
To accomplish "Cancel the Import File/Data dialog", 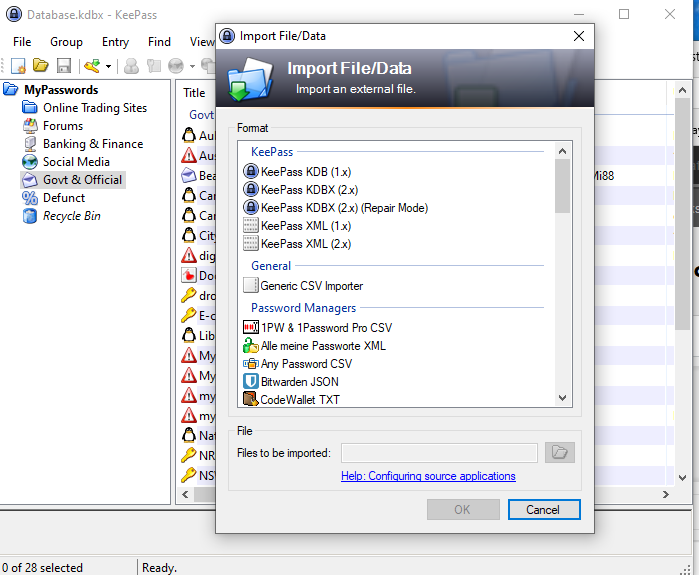I will 544,509.
